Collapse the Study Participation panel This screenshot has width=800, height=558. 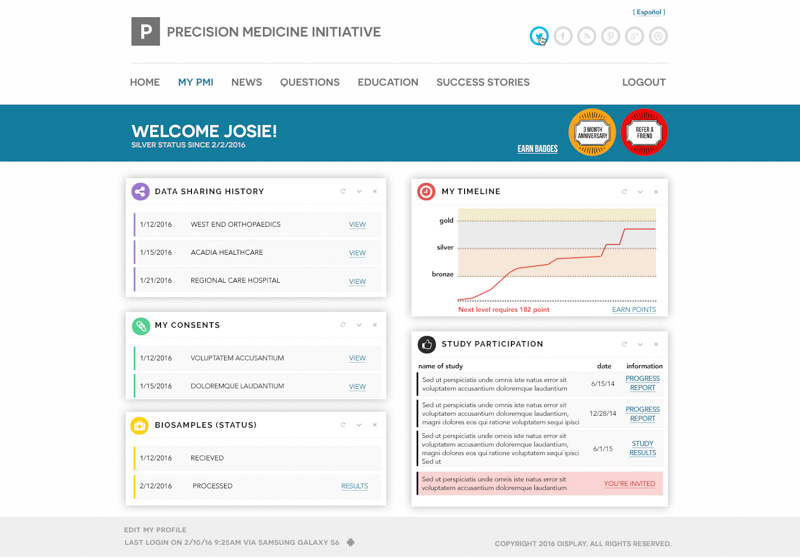(641, 344)
